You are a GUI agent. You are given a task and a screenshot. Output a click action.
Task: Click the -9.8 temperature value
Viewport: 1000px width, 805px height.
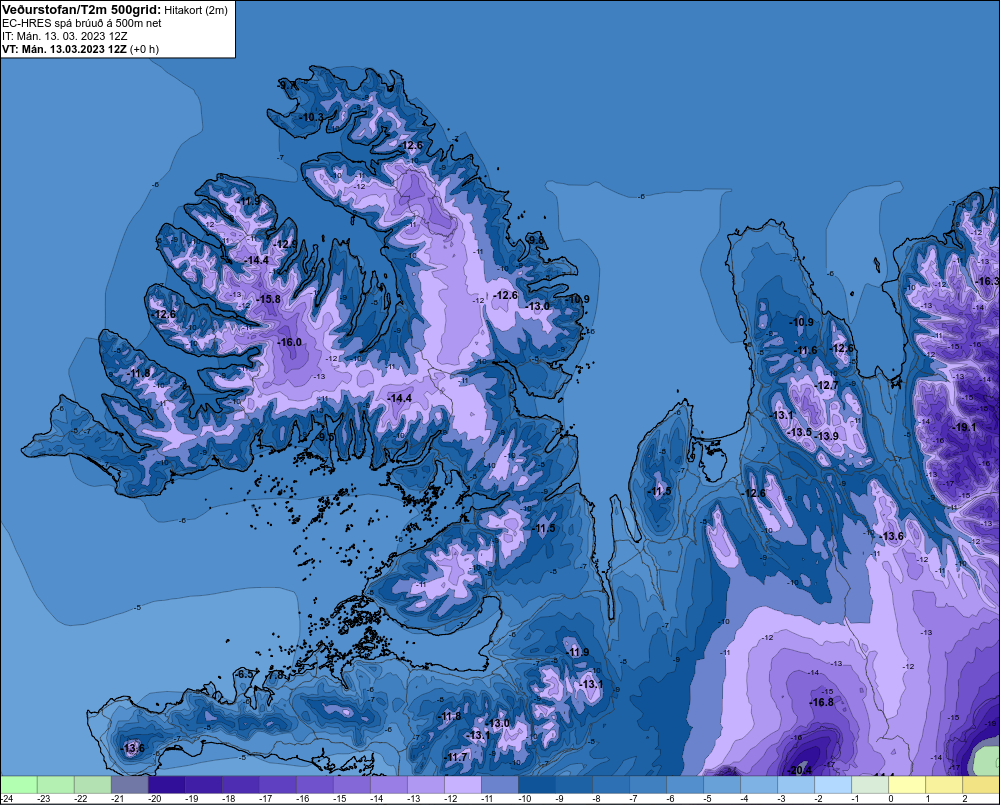(536, 240)
